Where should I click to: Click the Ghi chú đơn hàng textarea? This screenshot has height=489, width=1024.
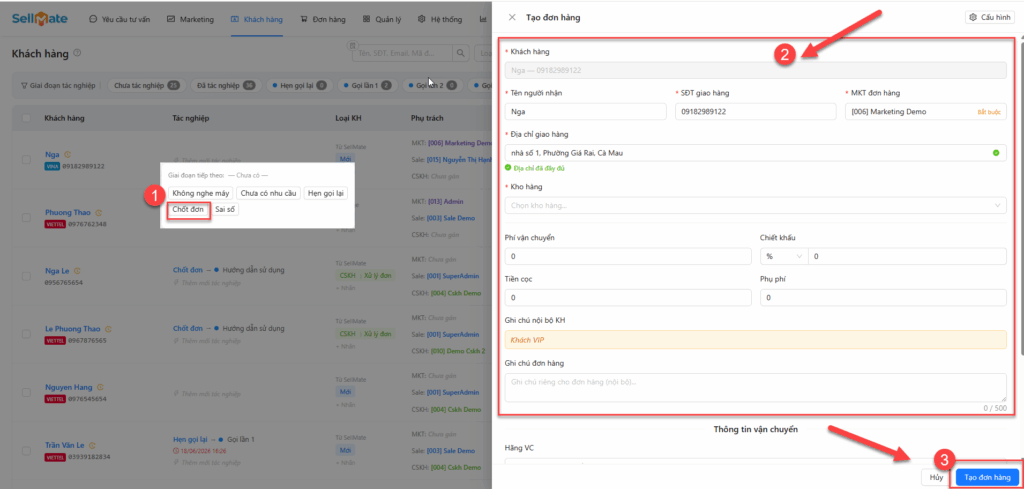coord(756,387)
